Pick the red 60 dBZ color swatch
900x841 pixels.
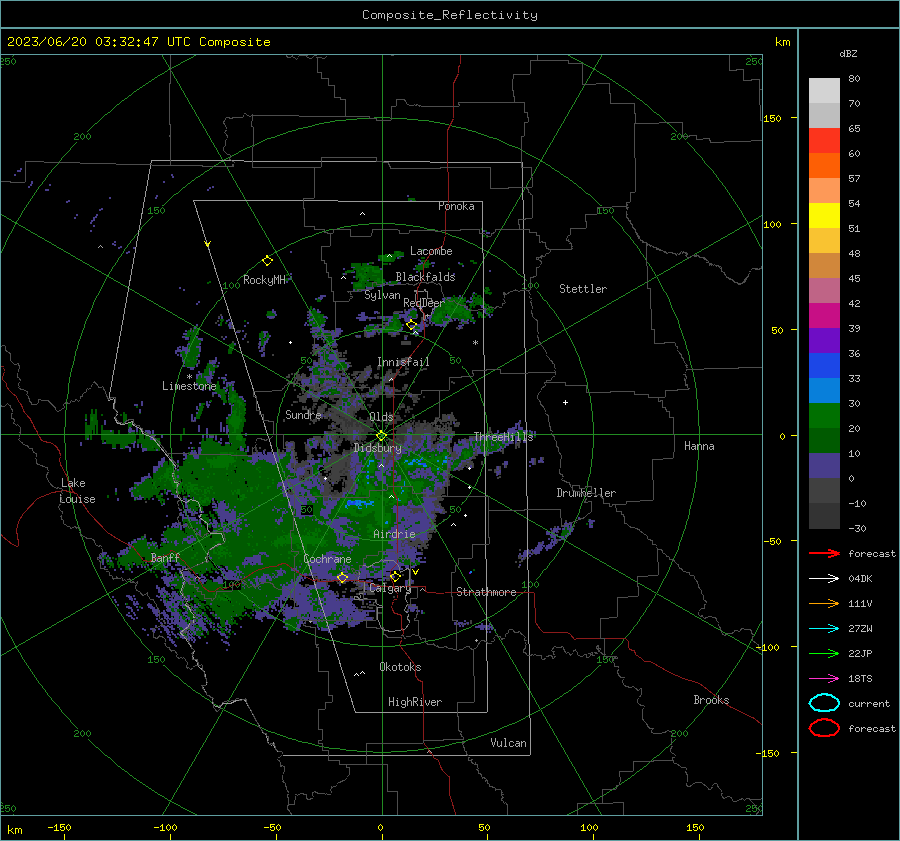click(x=824, y=141)
